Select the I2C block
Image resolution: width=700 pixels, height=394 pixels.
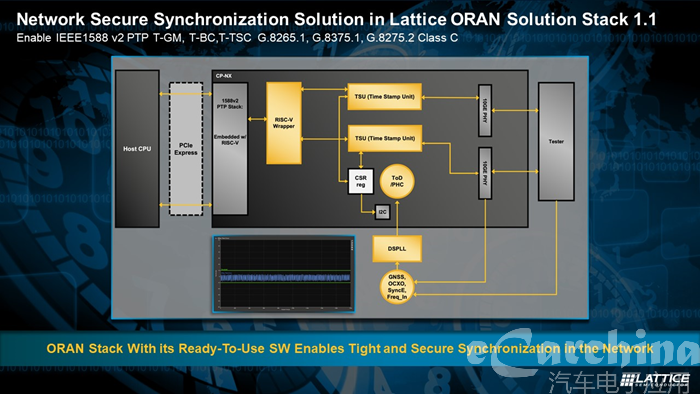tap(383, 212)
